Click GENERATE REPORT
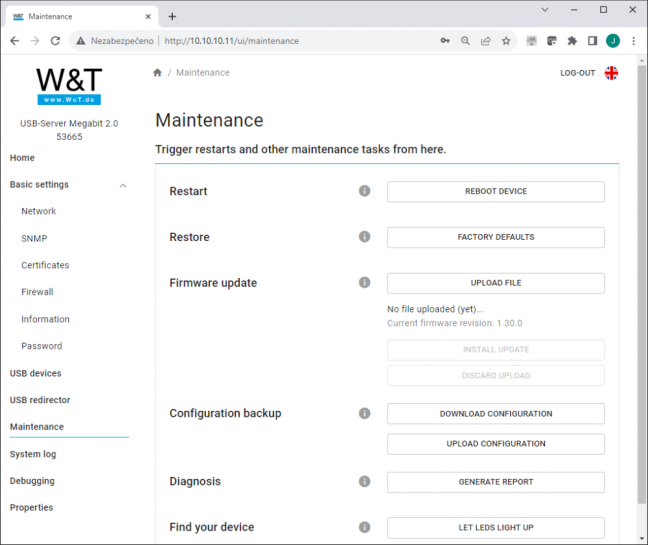648x545 pixels. [x=496, y=482]
